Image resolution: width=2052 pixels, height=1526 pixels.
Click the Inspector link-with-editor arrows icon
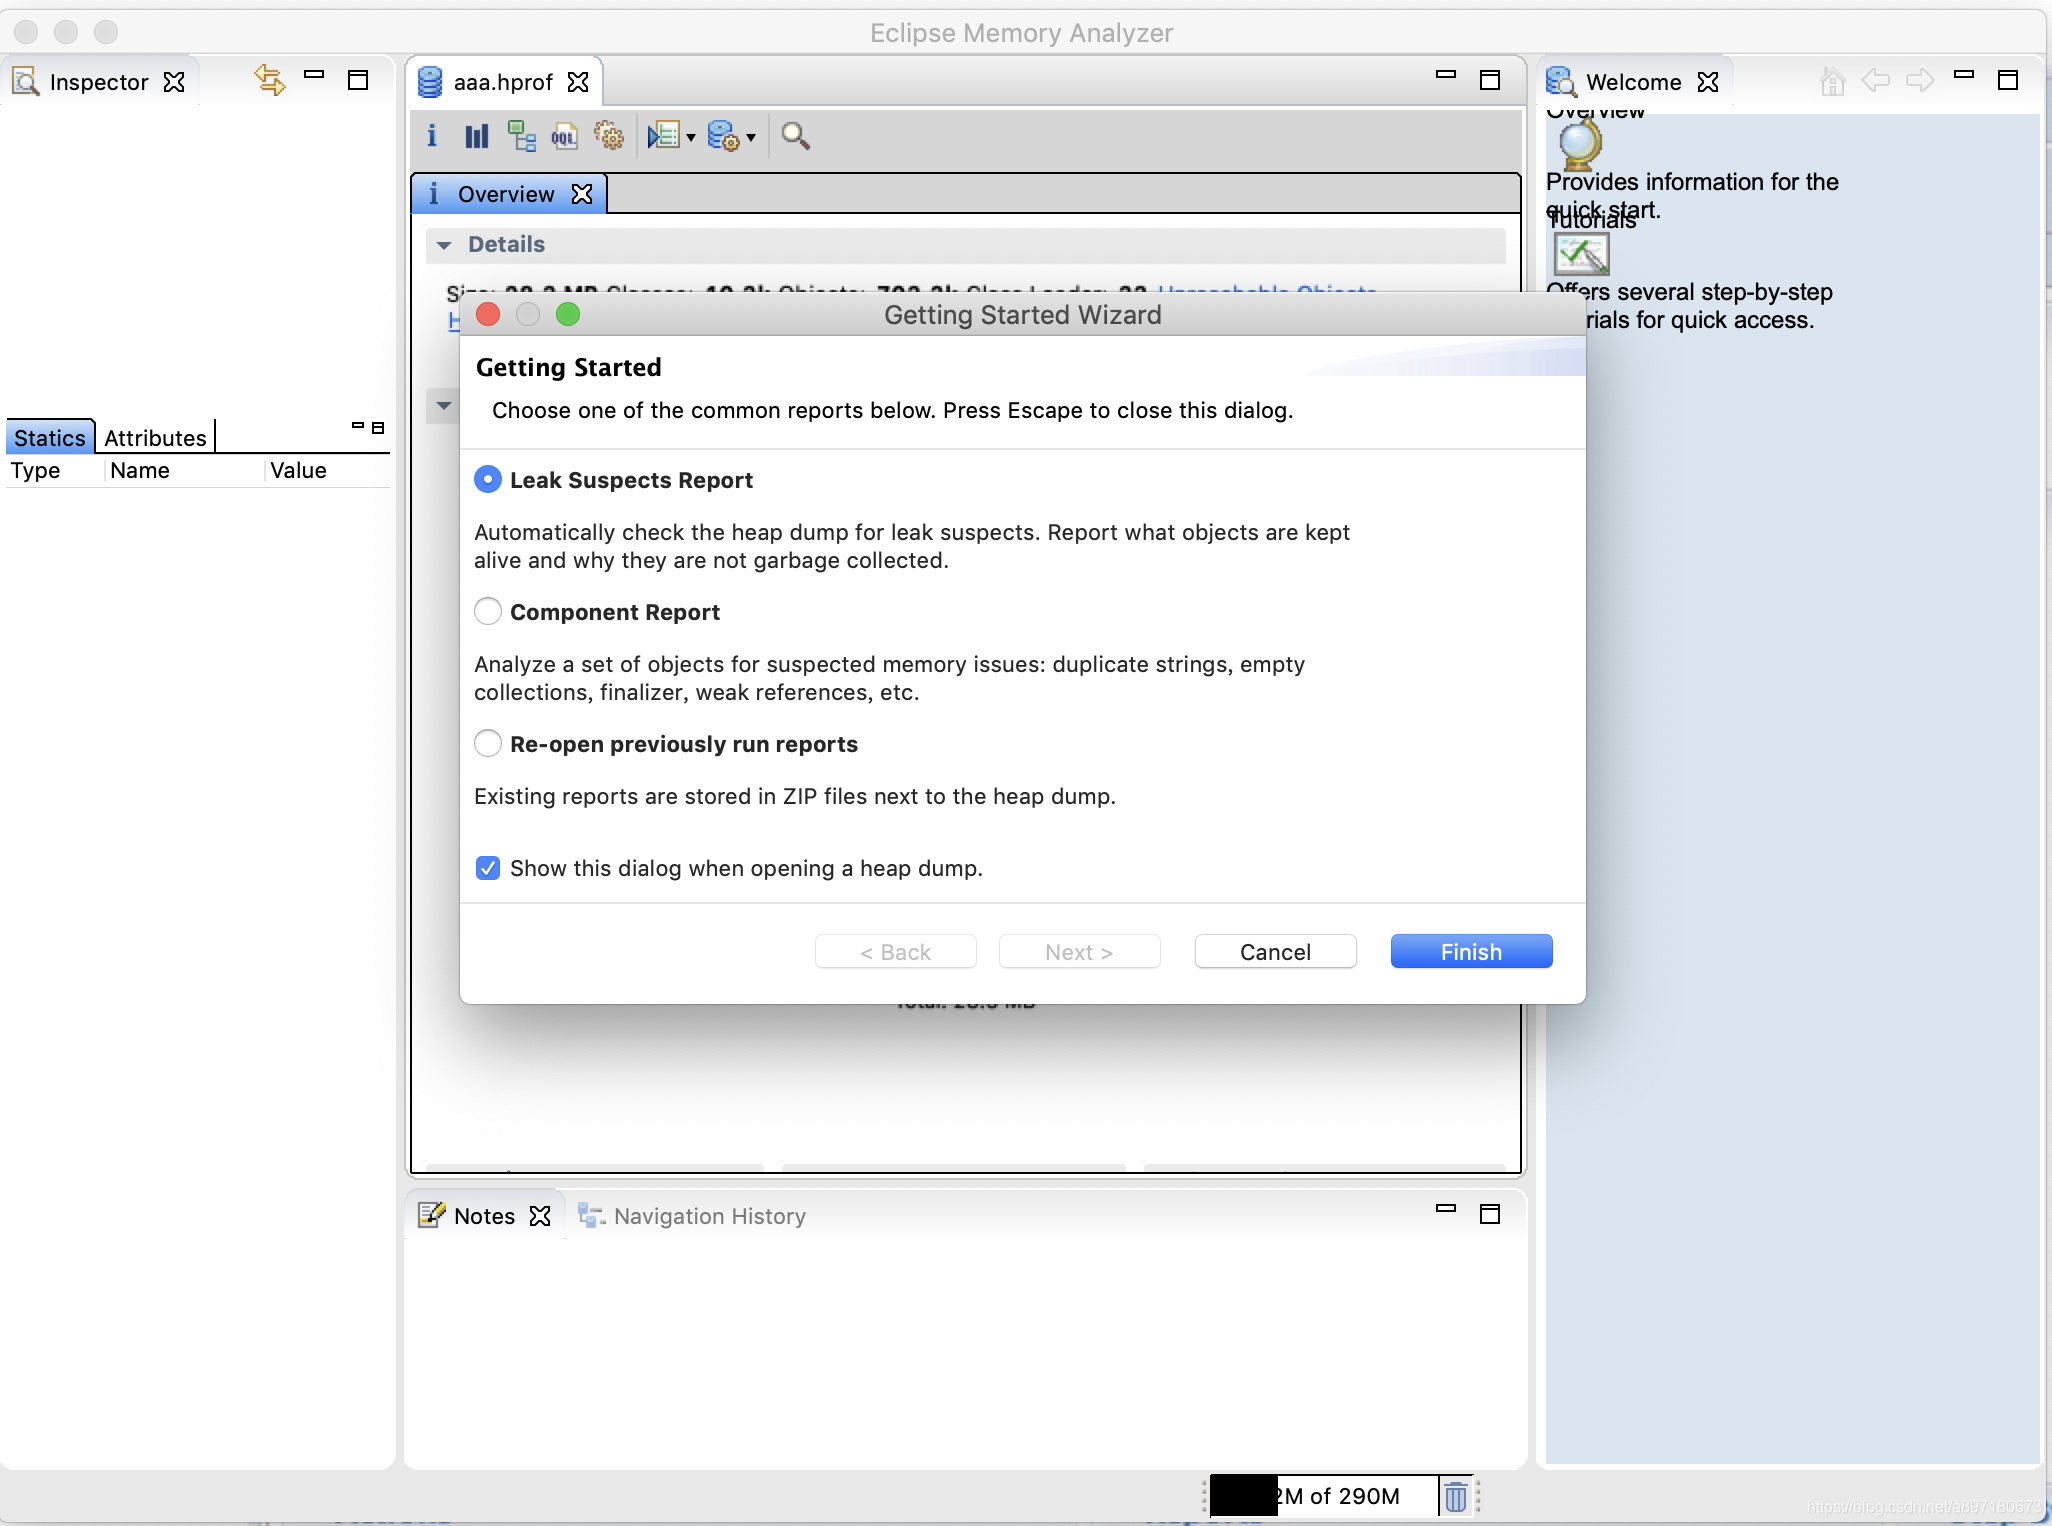[270, 80]
